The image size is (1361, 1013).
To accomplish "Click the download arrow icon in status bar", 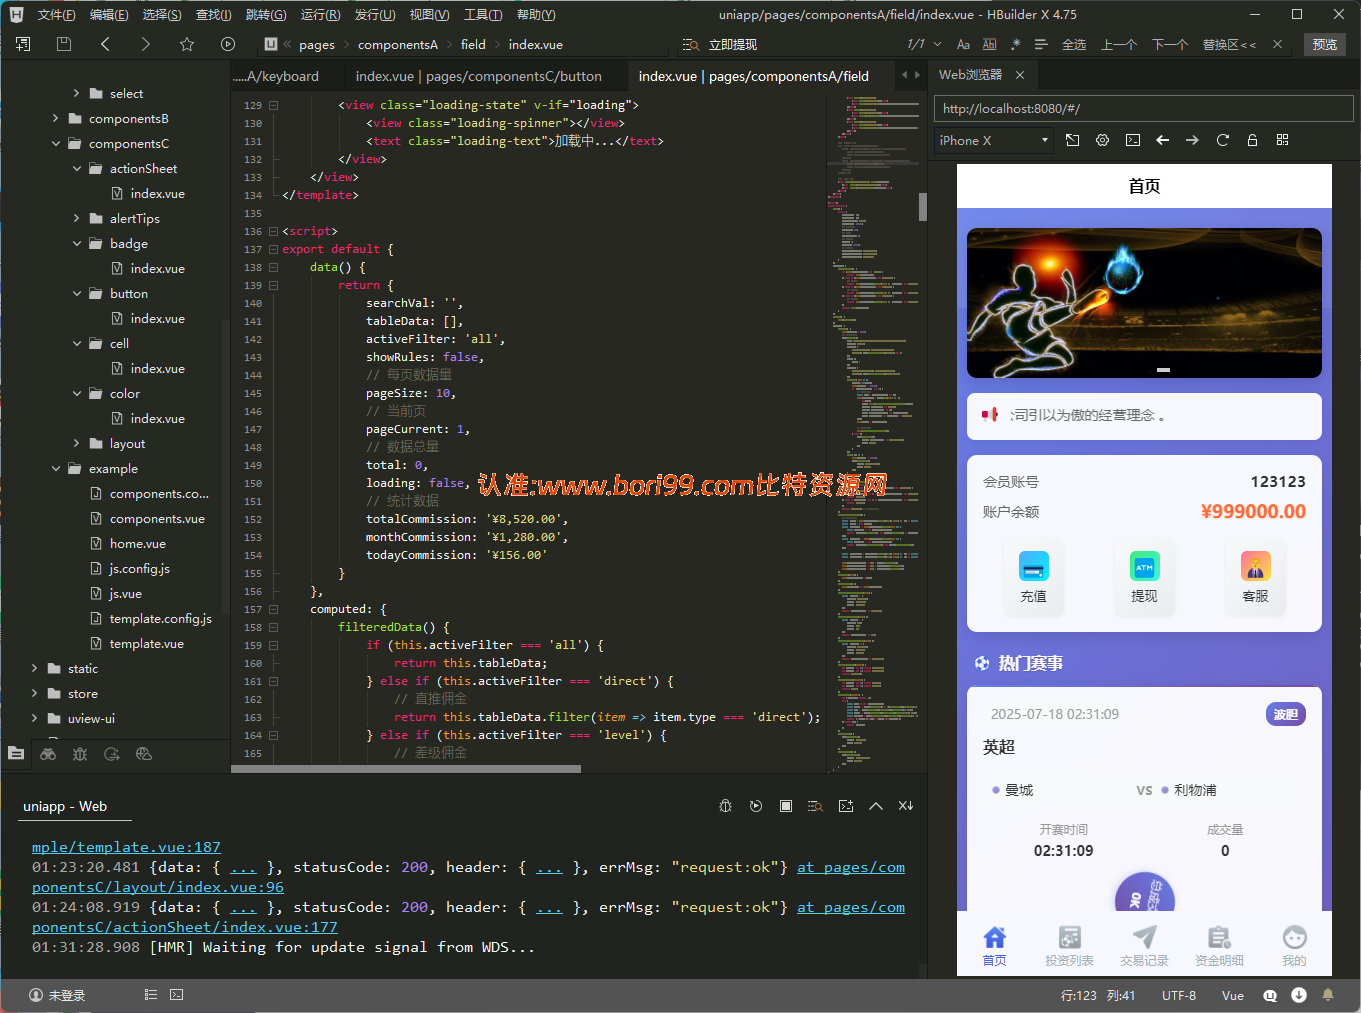I will pyautogui.click(x=1299, y=995).
